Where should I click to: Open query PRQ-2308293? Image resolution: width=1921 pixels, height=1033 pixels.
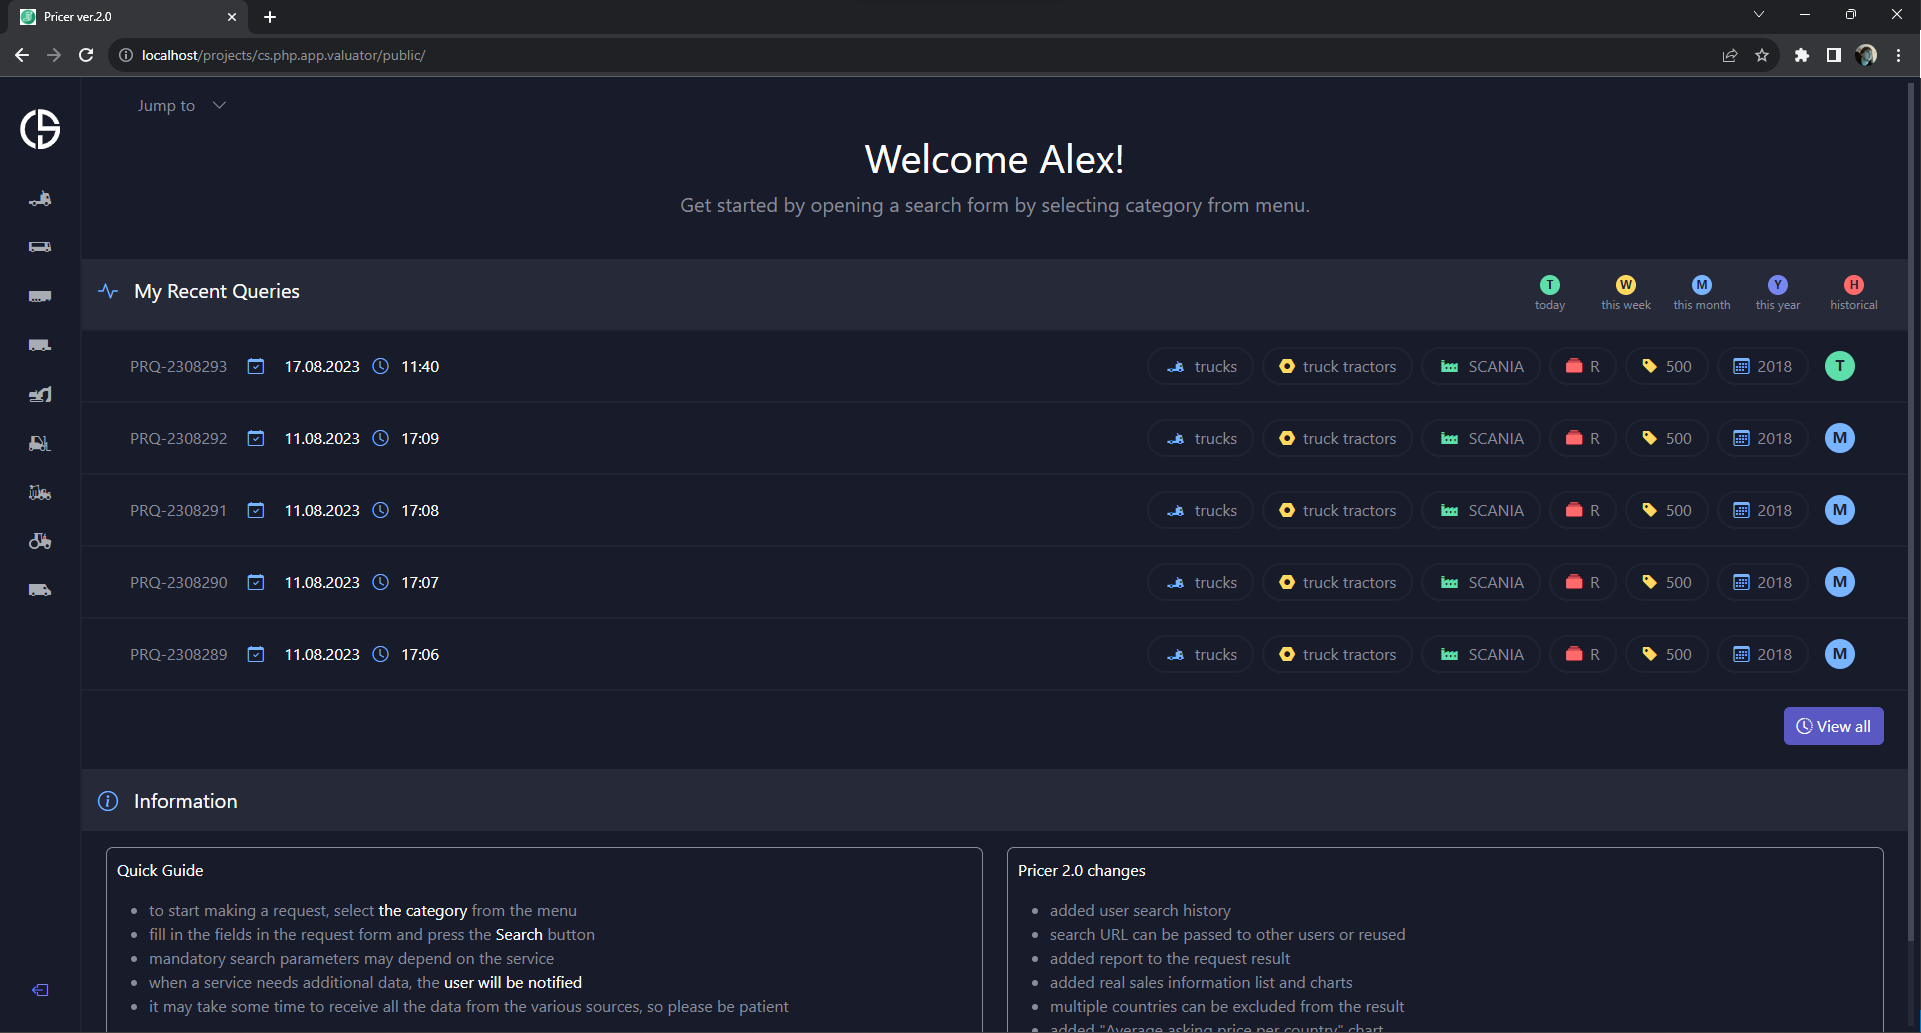click(x=178, y=367)
